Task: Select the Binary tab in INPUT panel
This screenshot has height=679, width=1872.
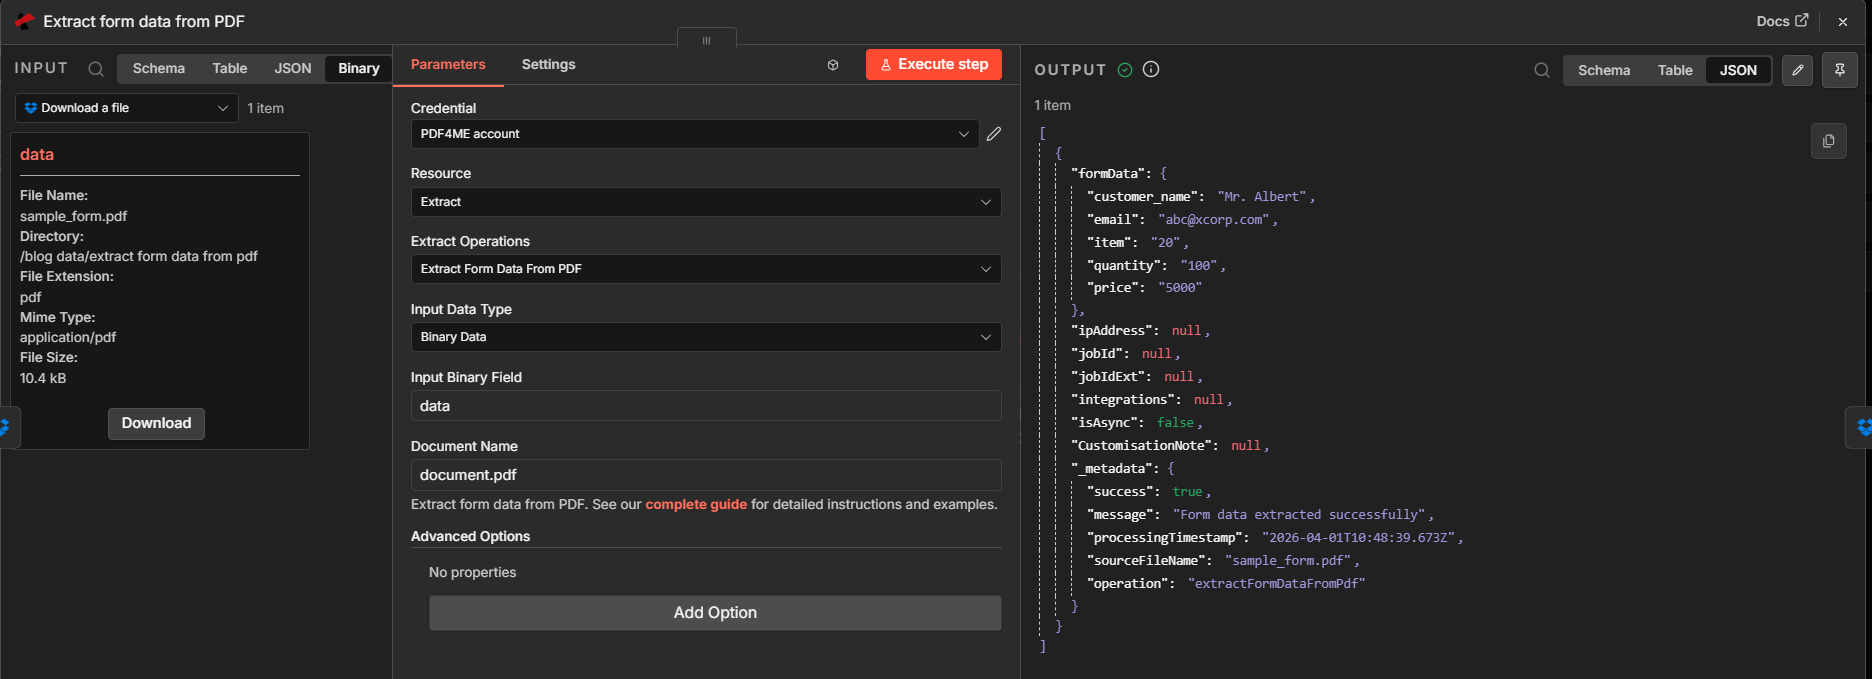Action: [358, 68]
